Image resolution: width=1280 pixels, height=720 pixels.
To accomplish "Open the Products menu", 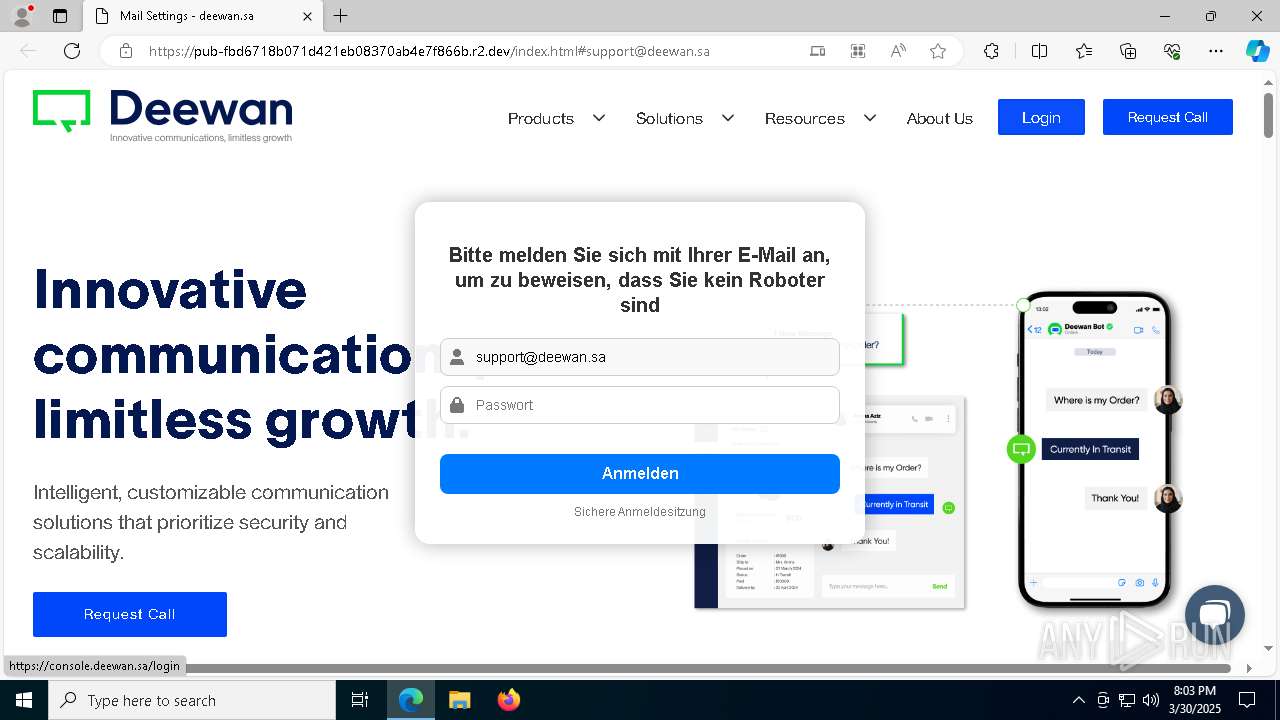I will (x=541, y=118).
